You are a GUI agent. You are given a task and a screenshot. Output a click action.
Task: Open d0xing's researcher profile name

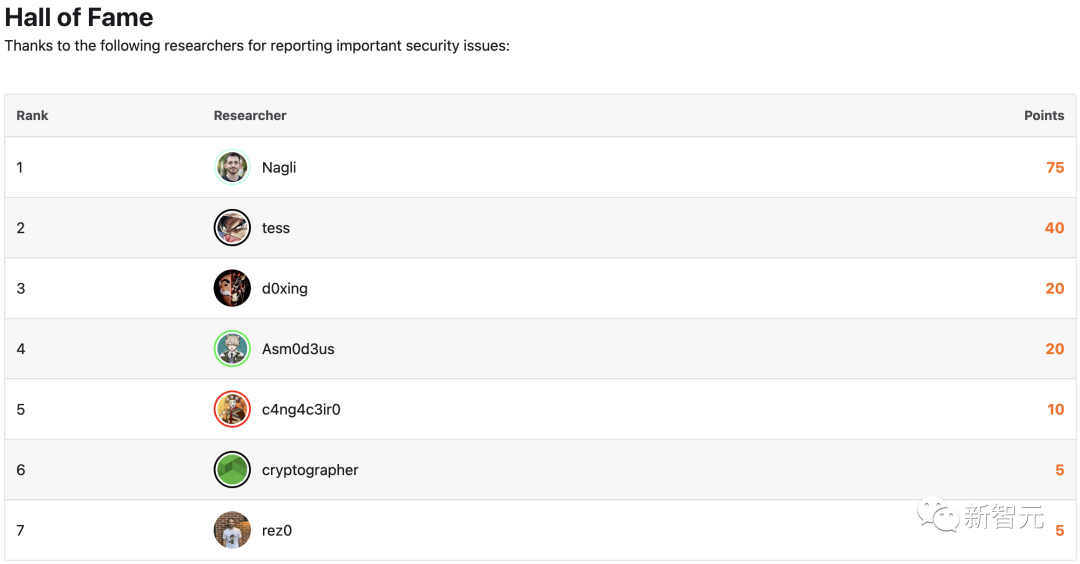coord(285,288)
